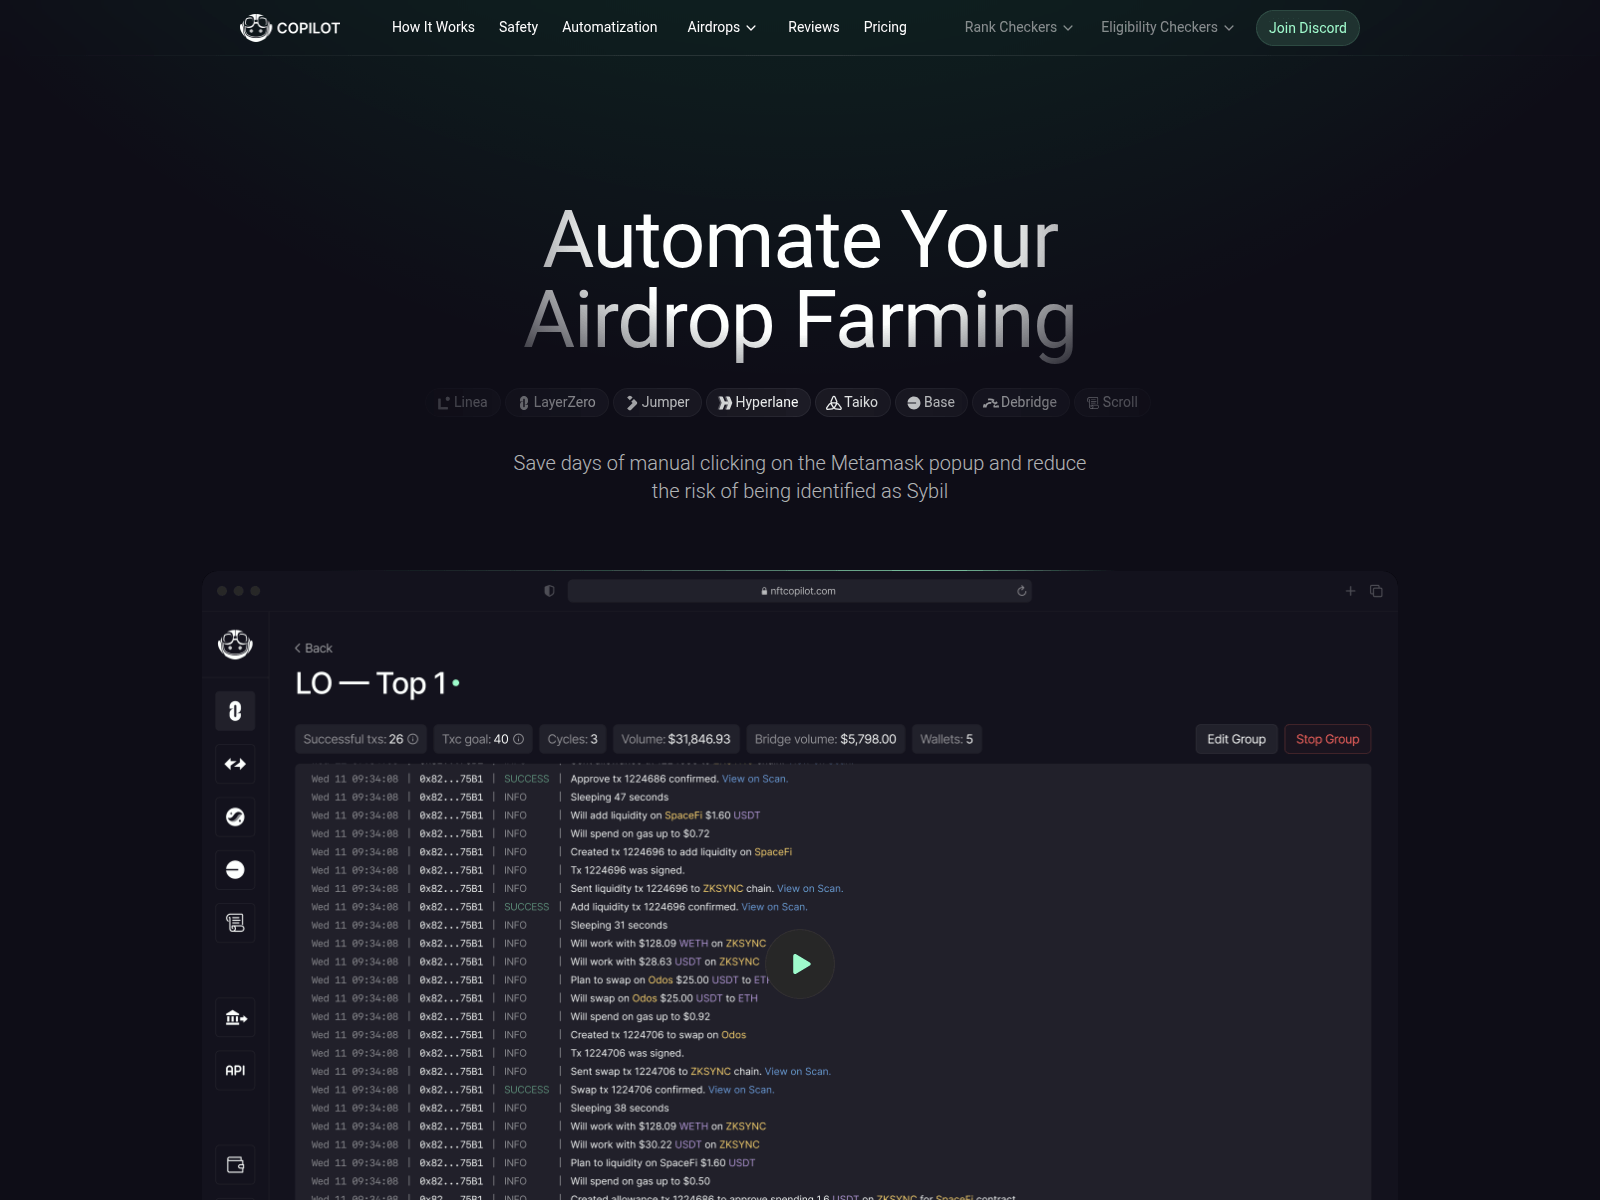The height and width of the screenshot is (1200, 1600).
Task: Open View on Scan for Sent liquidity tx 1224696
Action: coord(810,888)
